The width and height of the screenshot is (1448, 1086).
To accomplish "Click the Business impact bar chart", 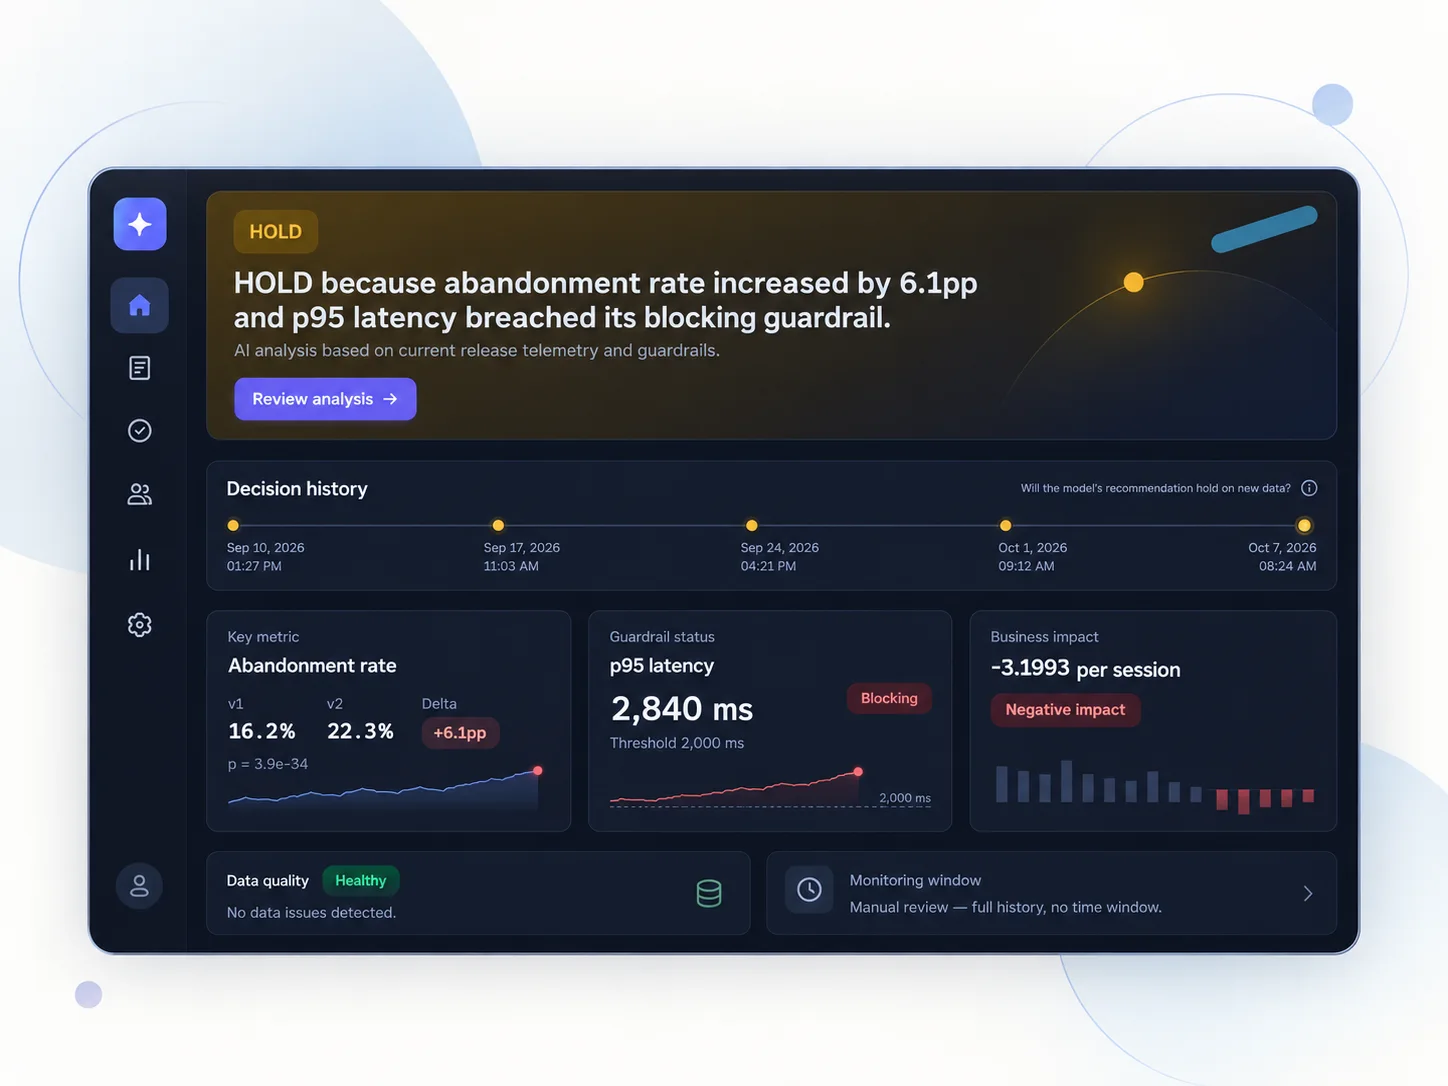I will (x=1155, y=787).
